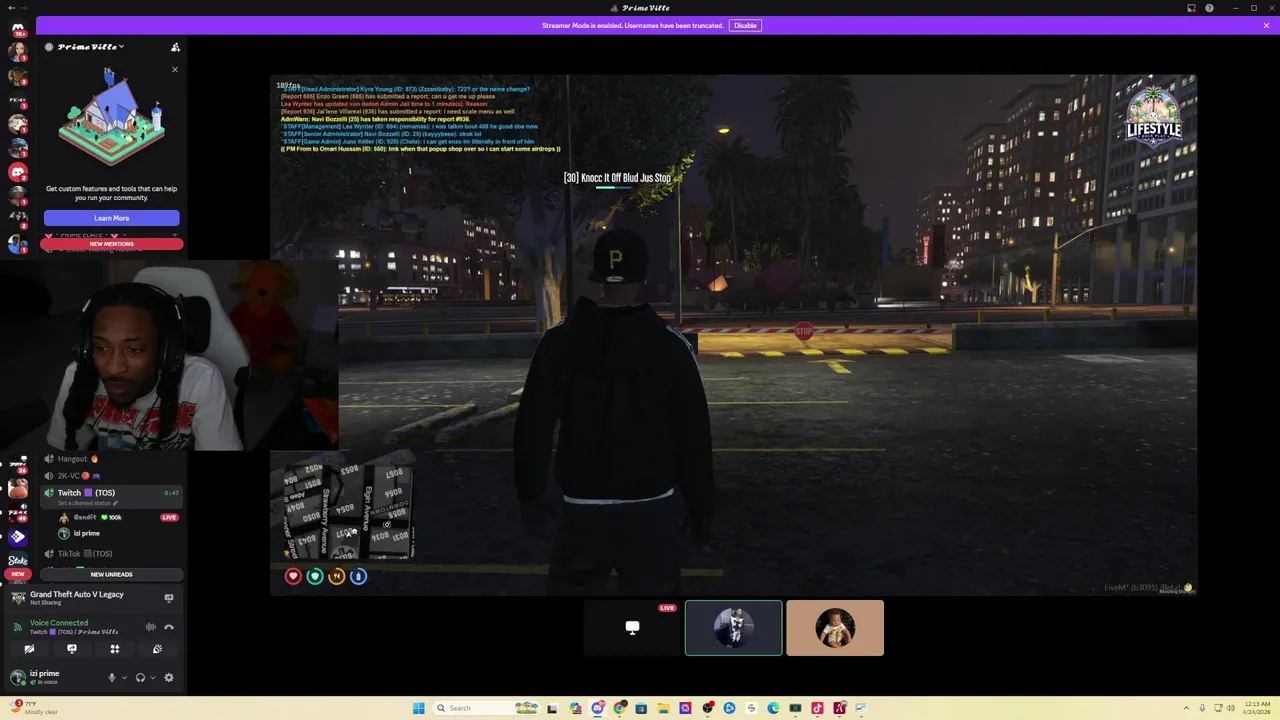Open the soundboard icon
The height and width of the screenshot is (720, 1280).
[x=157, y=649]
